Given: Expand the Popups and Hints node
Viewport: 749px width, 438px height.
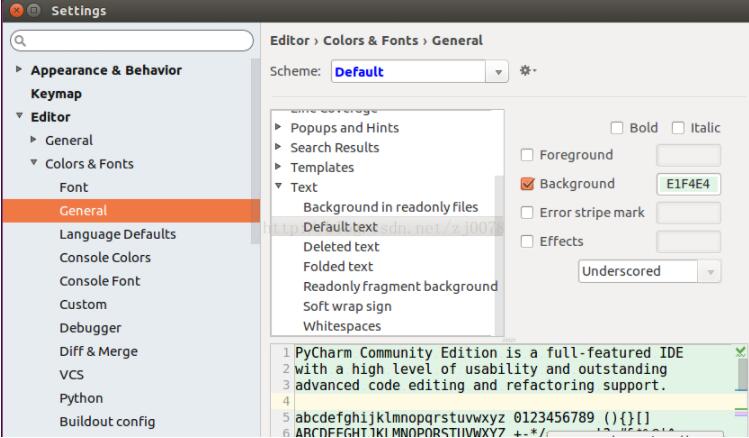Looking at the screenshot, I should (x=279, y=128).
